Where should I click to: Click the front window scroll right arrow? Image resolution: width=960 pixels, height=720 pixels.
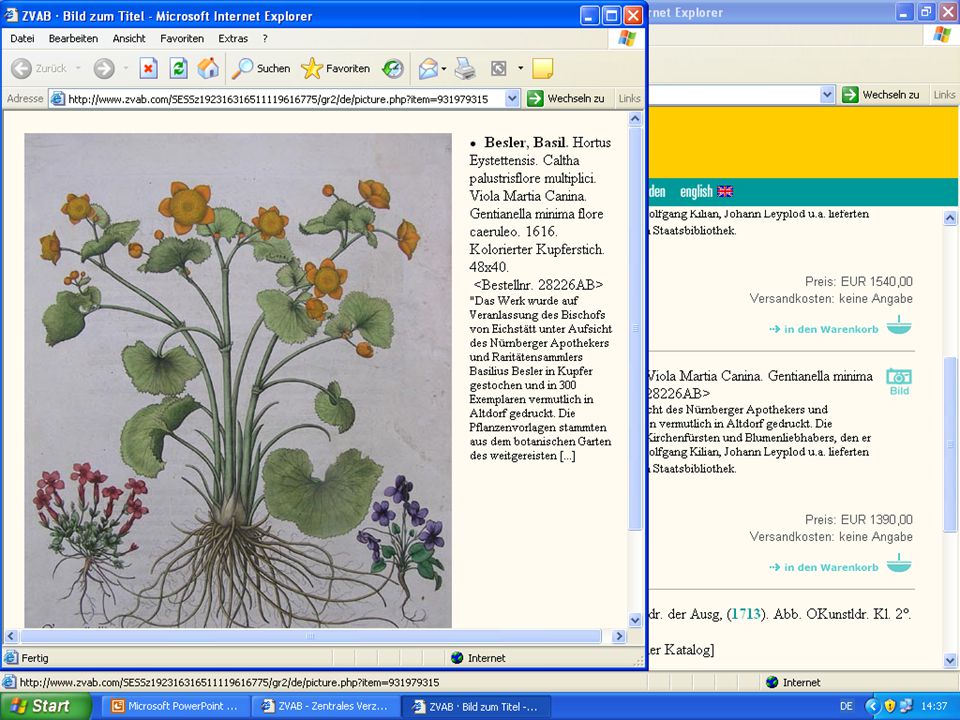(x=619, y=636)
